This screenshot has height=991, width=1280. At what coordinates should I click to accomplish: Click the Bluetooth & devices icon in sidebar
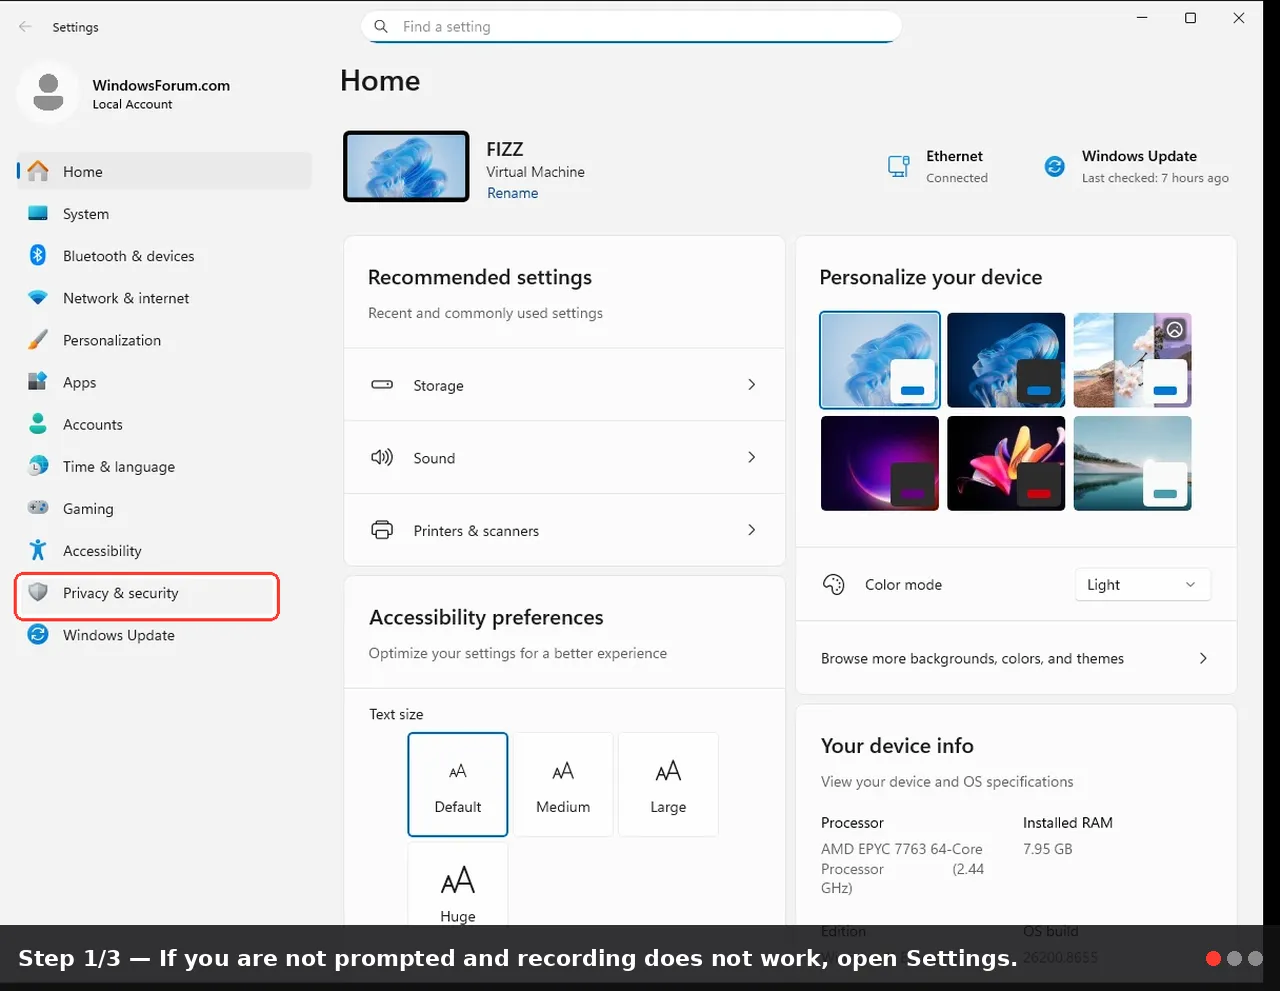38,255
